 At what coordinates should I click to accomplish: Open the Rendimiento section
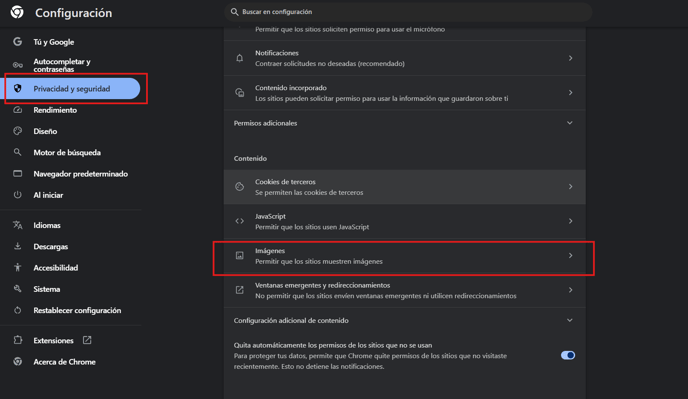(55, 110)
